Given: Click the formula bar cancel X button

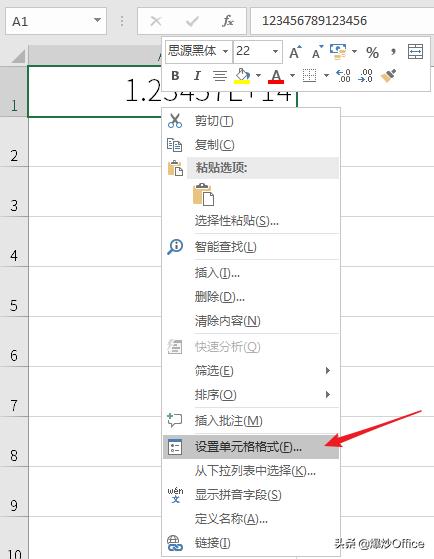Looking at the screenshot, I should (156, 21).
